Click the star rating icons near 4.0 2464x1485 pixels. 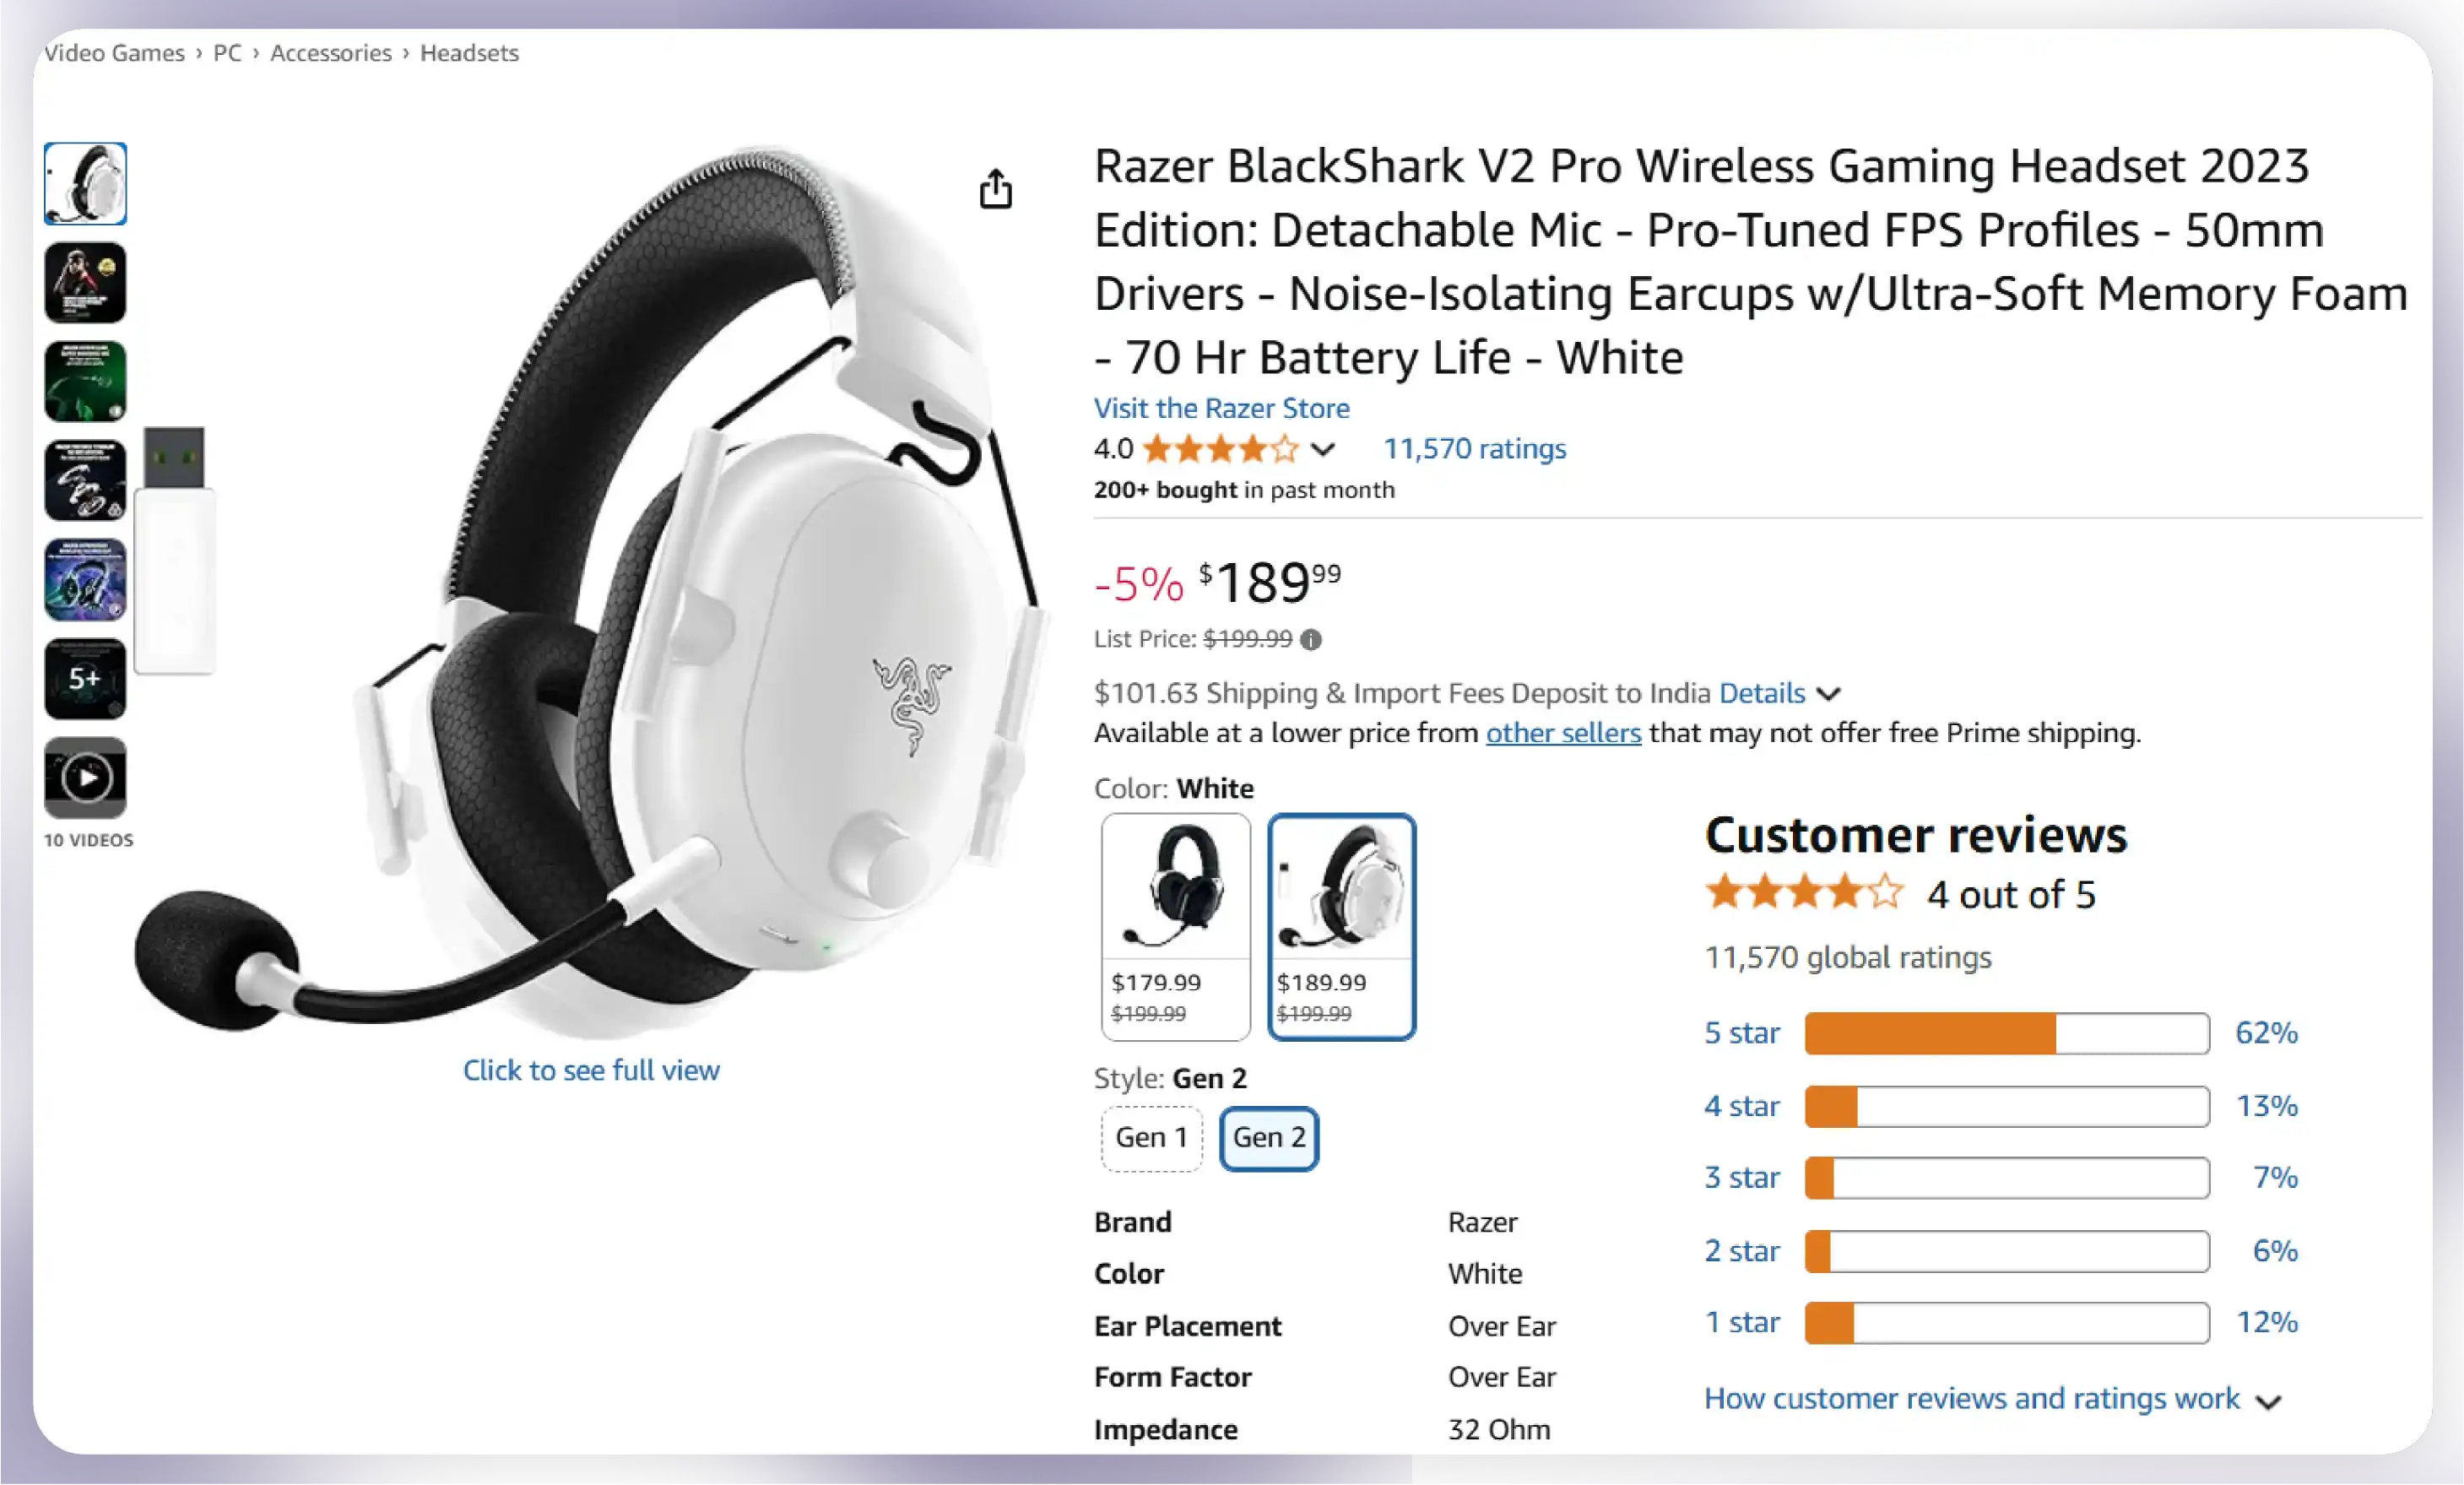click(1220, 449)
